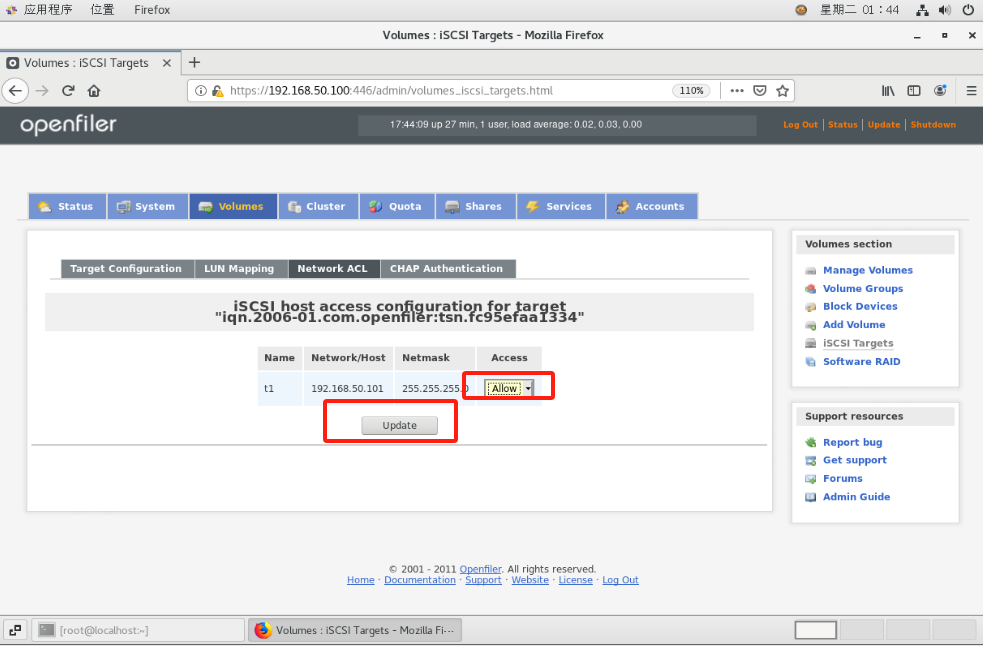Open the Services main tab
The width and height of the screenshot is (983, 646).
click(x=561, y=206)
